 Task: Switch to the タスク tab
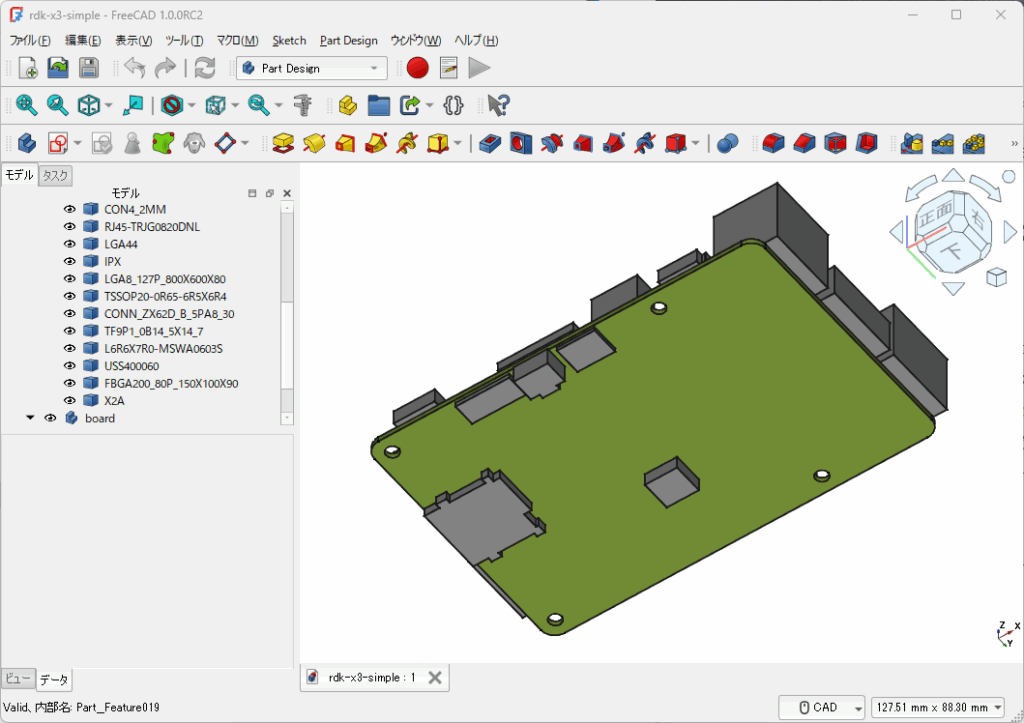56,175
